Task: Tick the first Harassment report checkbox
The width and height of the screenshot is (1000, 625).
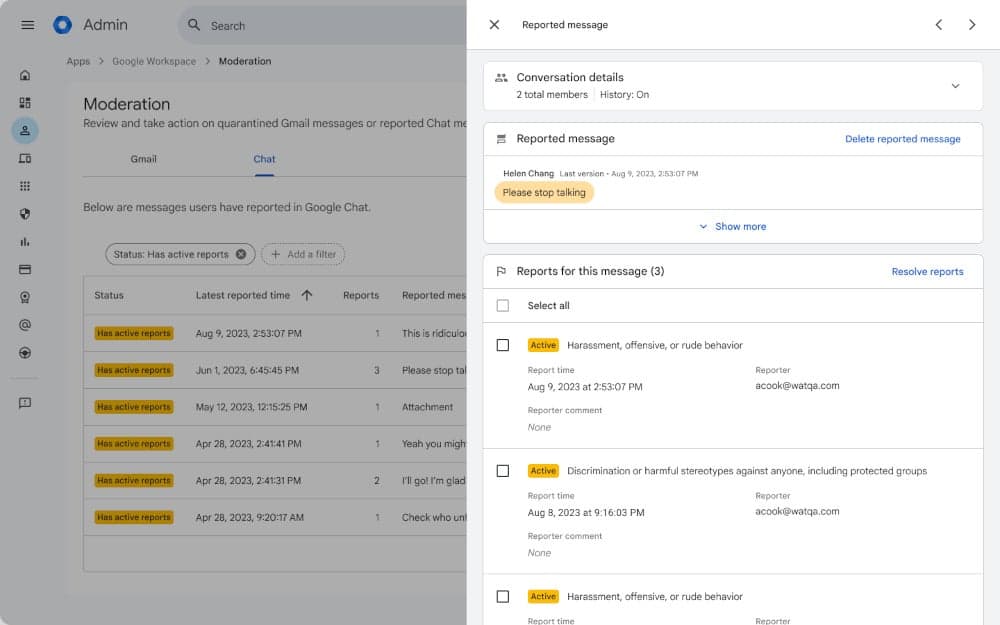Action: pyautogui.click(x=503, y=344)
